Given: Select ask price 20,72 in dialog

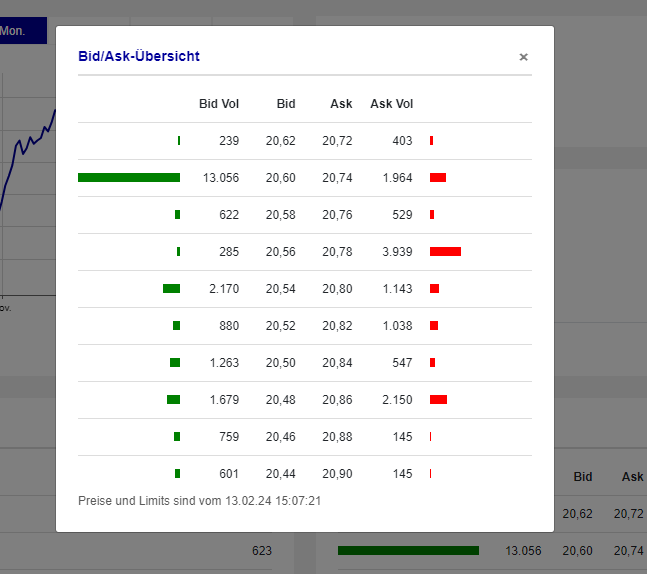Looking at the screenshot, I should tap(337, 141).
